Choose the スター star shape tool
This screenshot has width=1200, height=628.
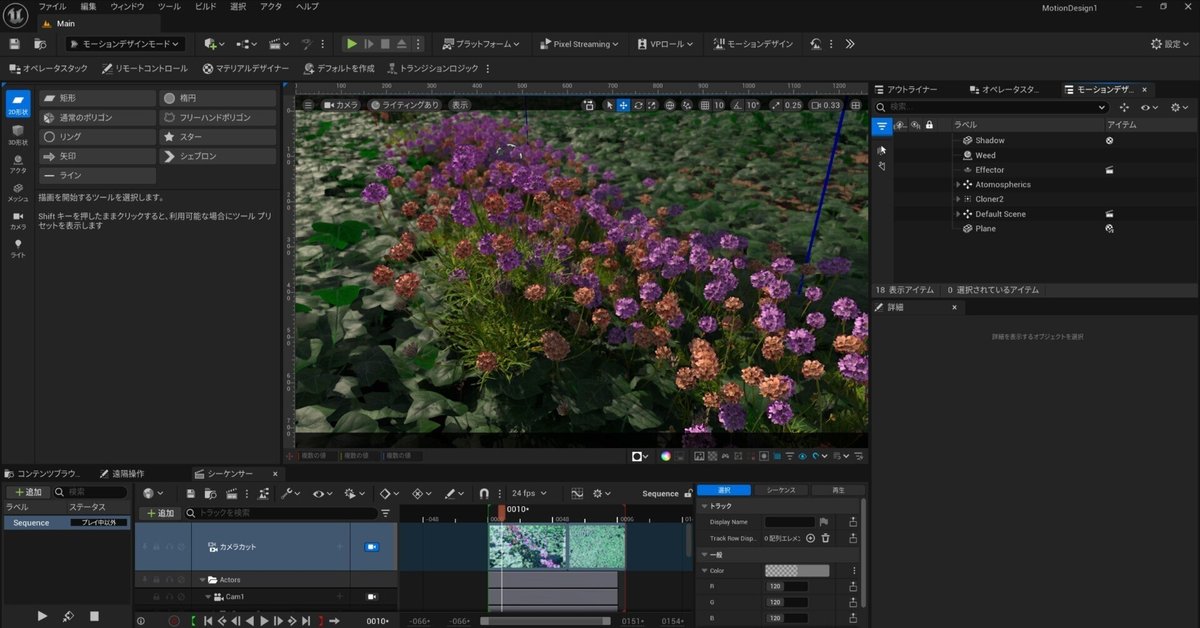point(217,137)
